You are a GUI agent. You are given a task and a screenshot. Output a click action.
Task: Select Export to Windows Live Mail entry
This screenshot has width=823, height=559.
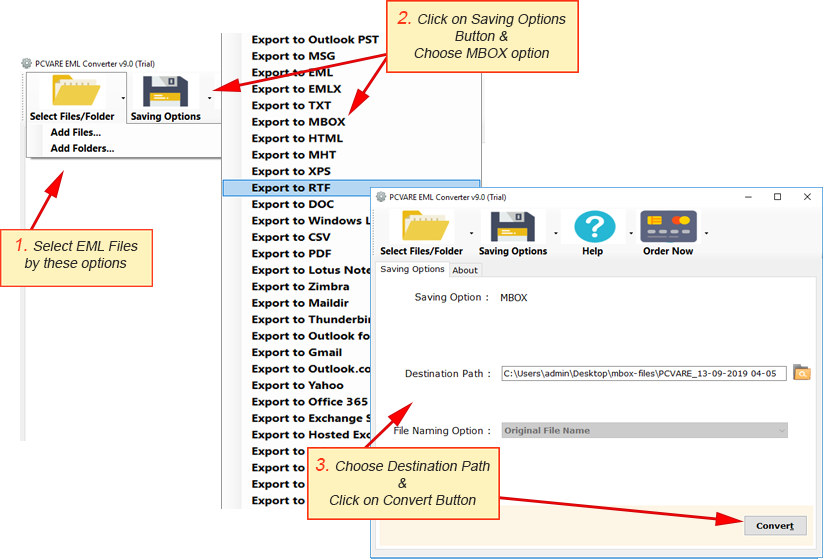311,220
